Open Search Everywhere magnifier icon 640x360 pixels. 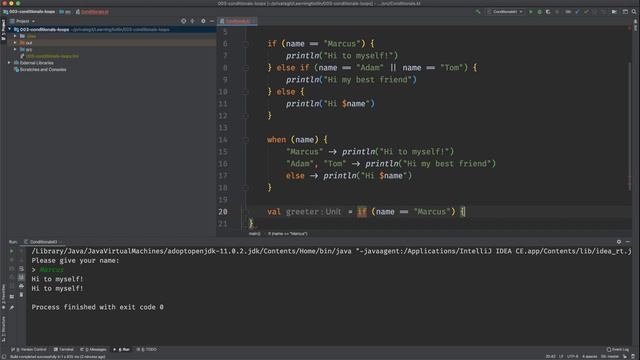(x=634, y=12)
